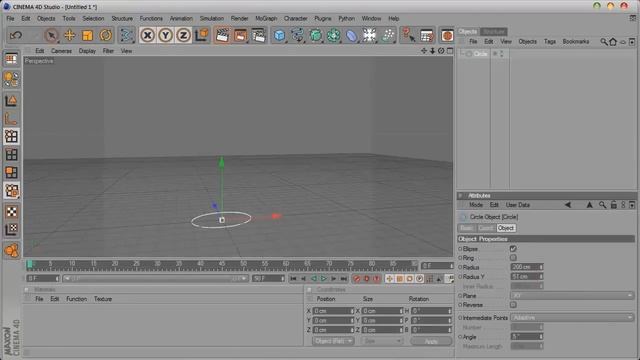Open the Intermediate Points dropdown

(x=572, y=318)
